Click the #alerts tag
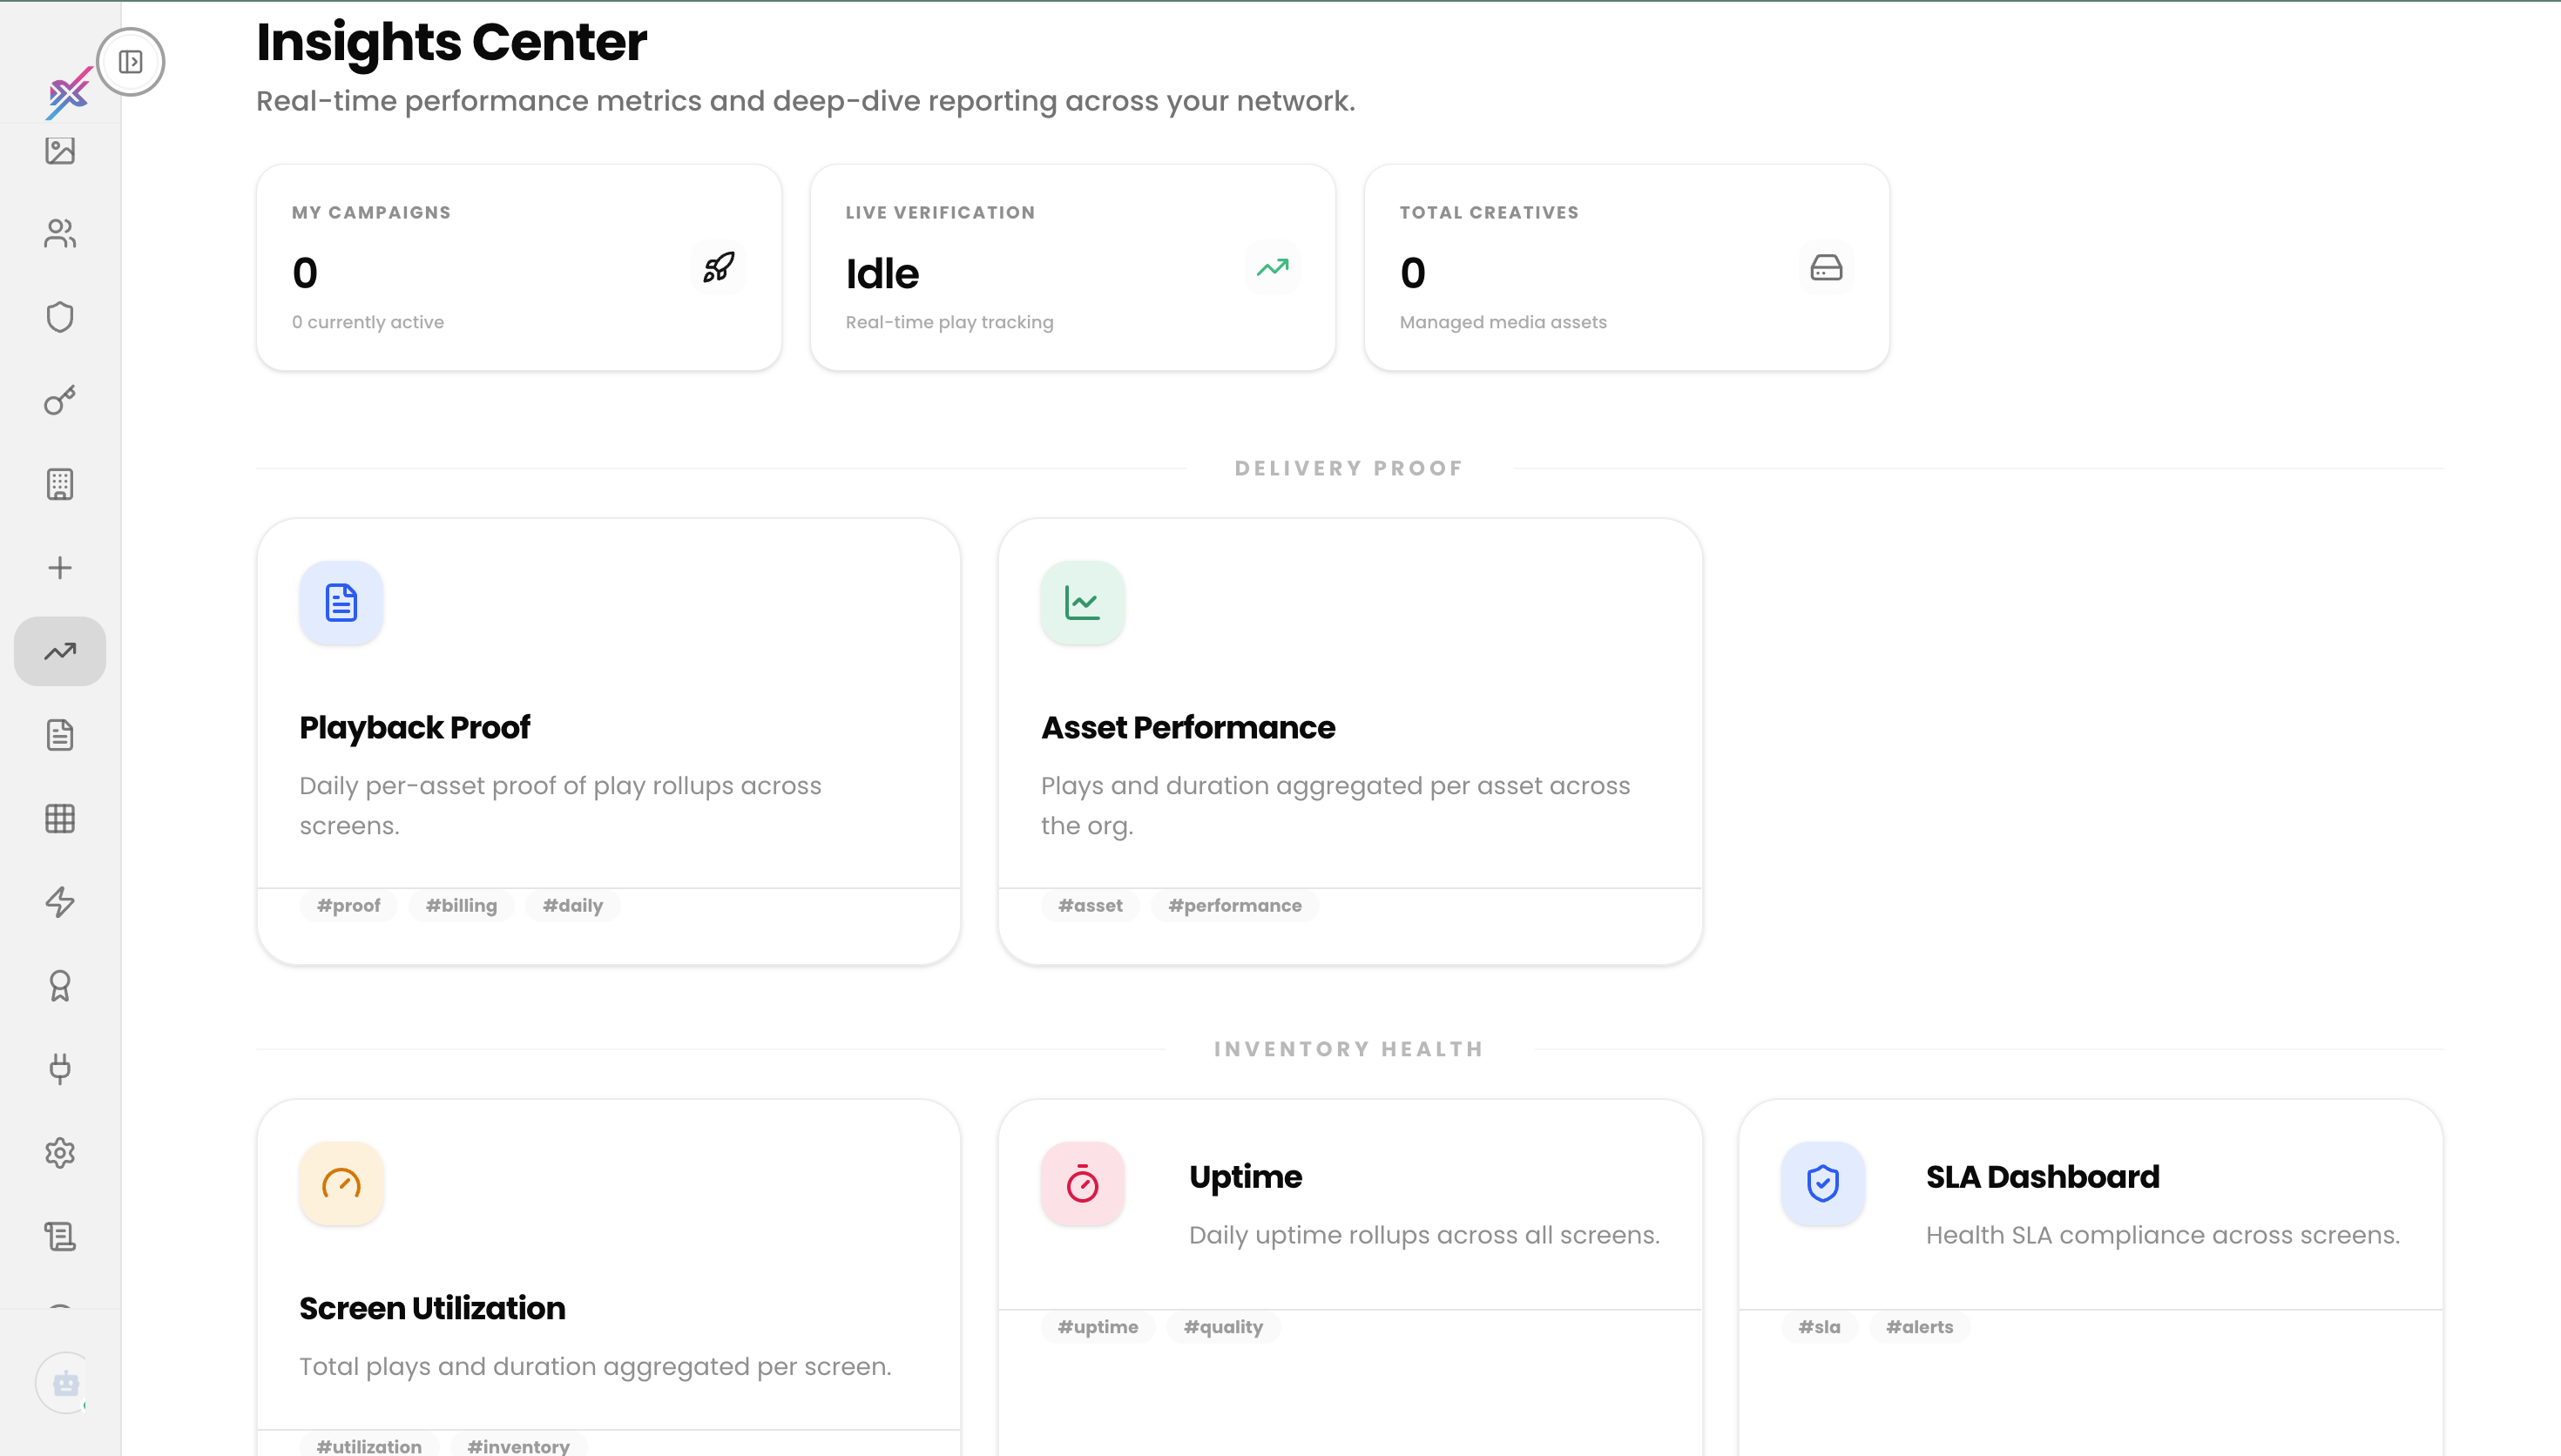The width and height of the screenshot is (2561, 1456). (1919, 1327)
